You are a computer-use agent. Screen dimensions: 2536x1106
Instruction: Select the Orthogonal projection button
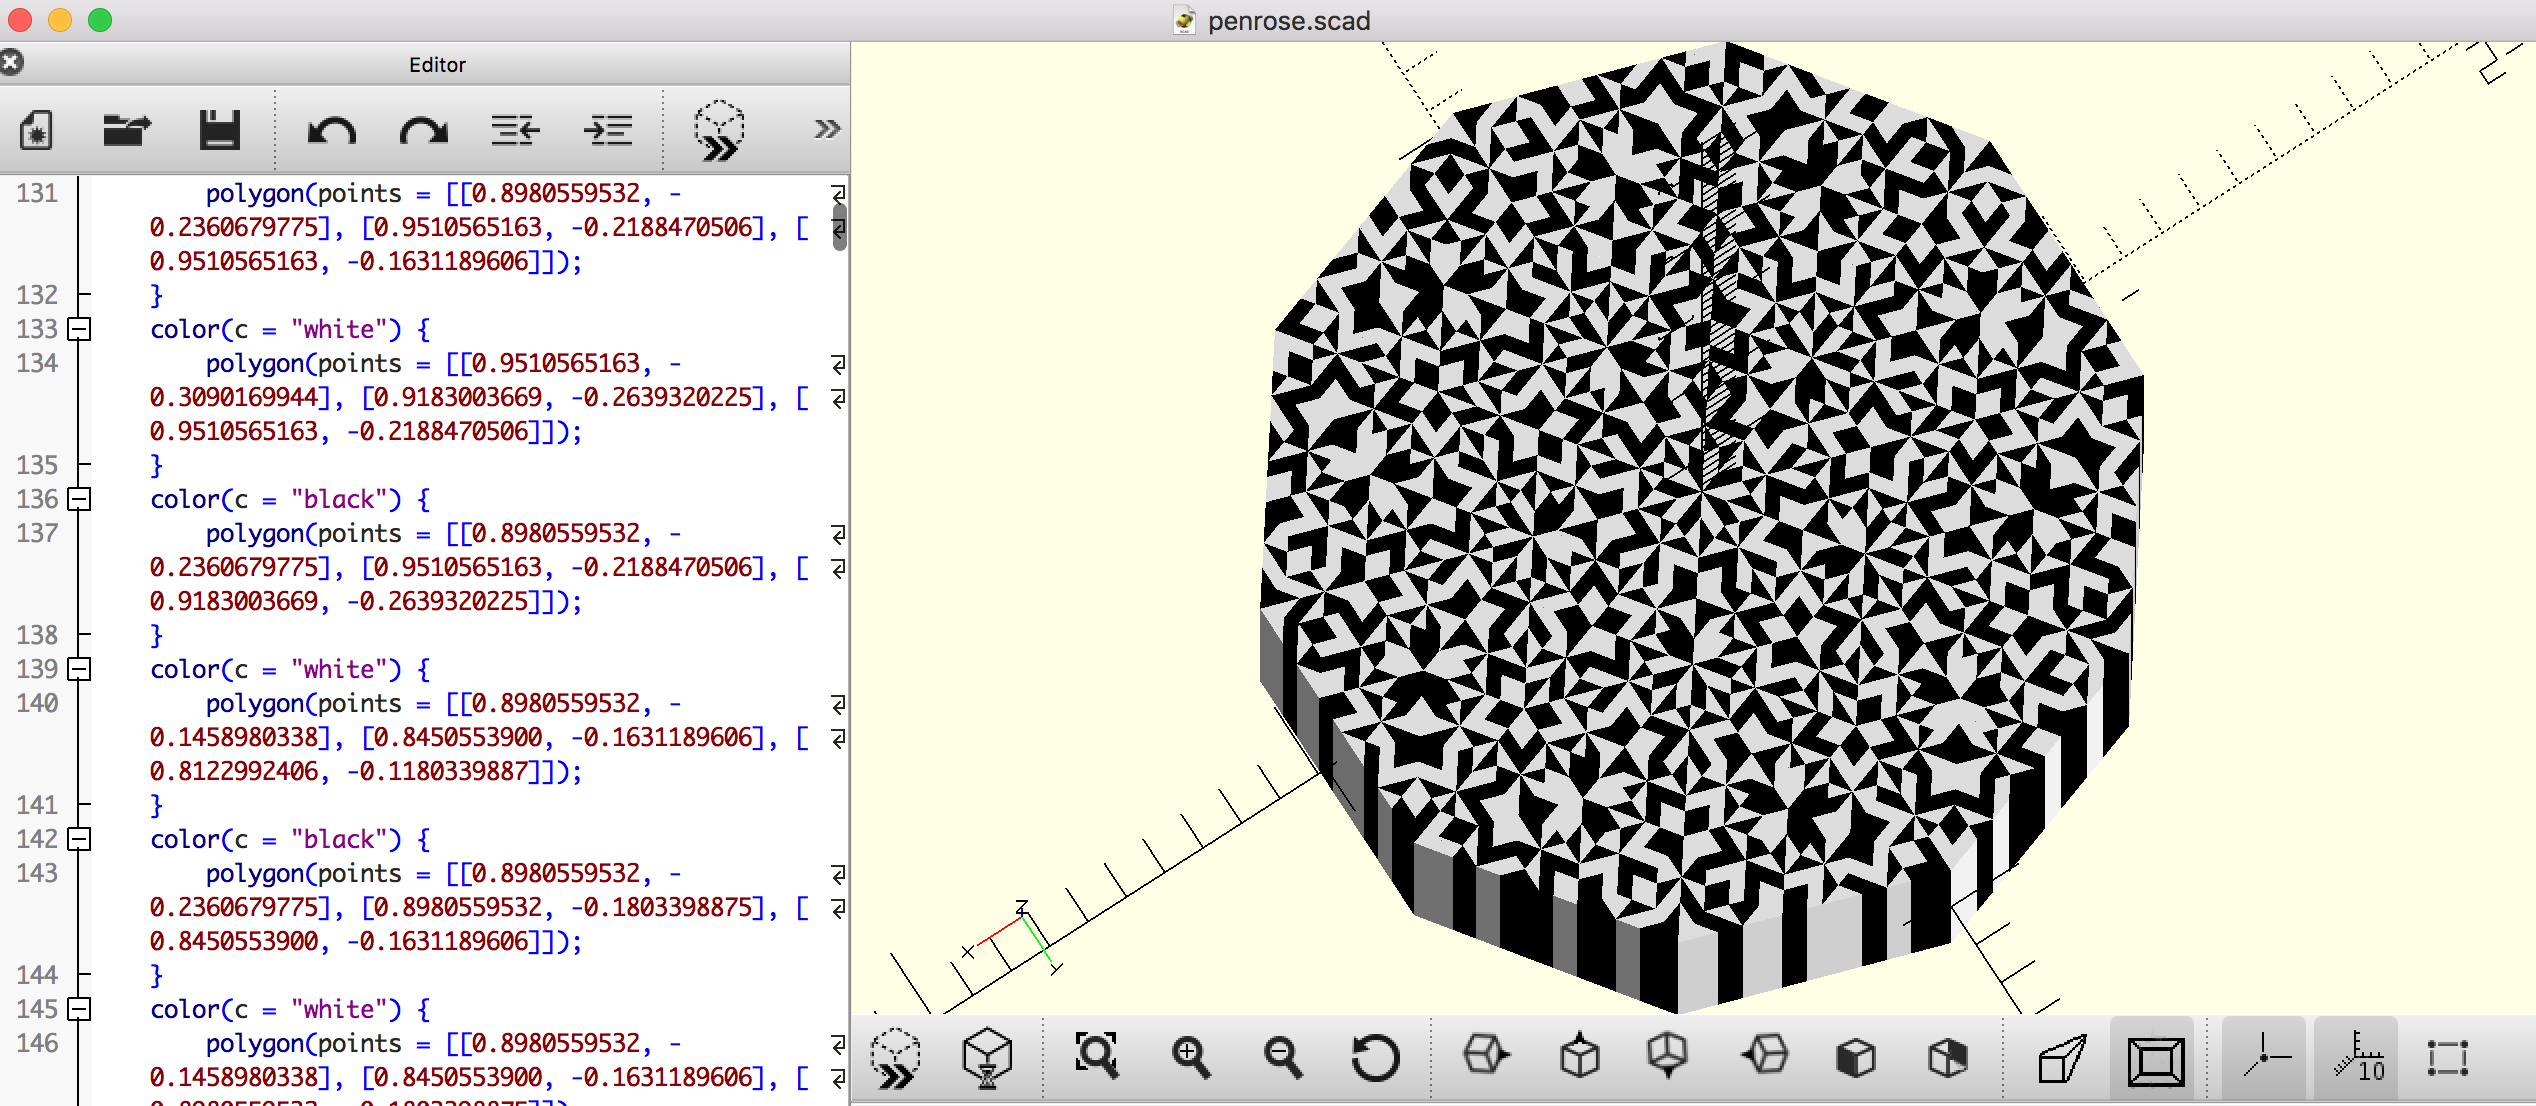coord(2155,1060)
